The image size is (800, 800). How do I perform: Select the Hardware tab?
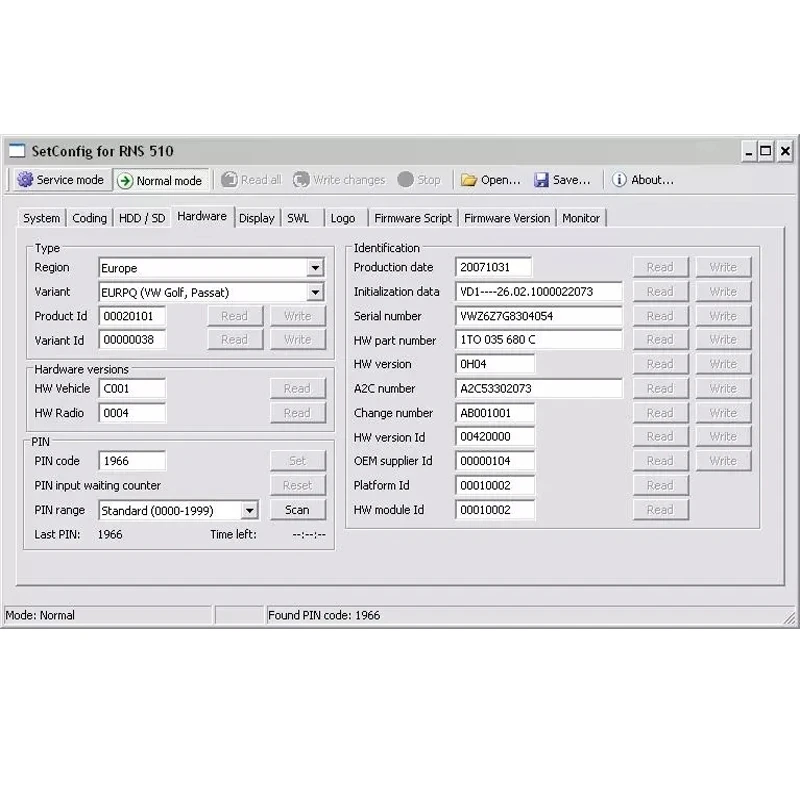[x=202, y=216]
